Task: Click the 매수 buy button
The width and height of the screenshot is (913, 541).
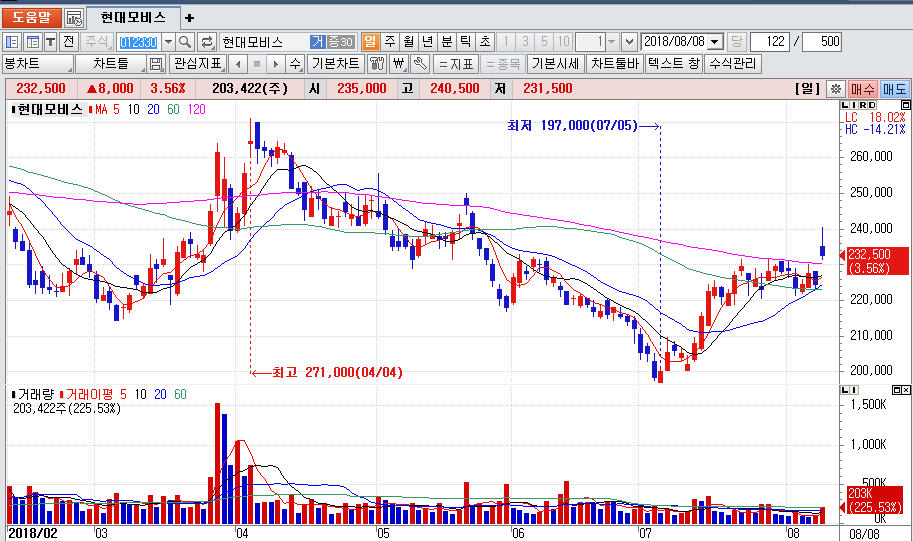Action: click(862, 88)
